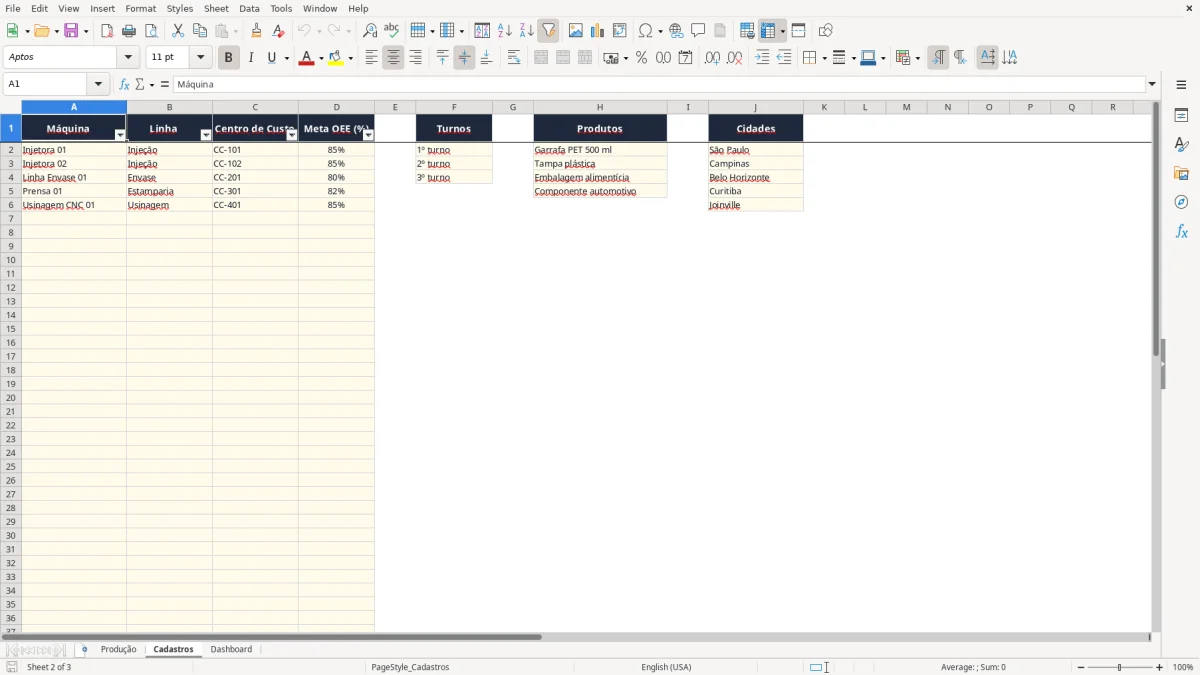The image size is (1200, 675).
Task: Insert a comment
Action: click(698, 31)
